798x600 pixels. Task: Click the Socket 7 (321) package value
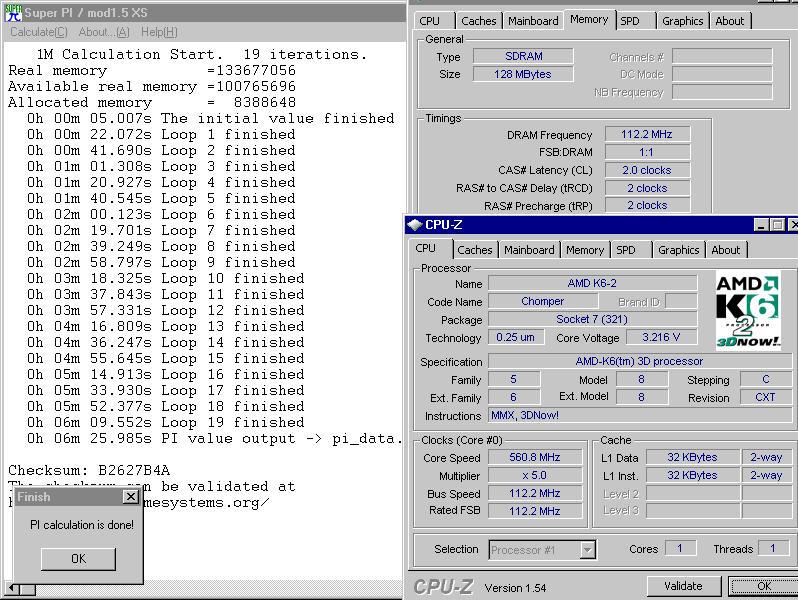(592, 319)
